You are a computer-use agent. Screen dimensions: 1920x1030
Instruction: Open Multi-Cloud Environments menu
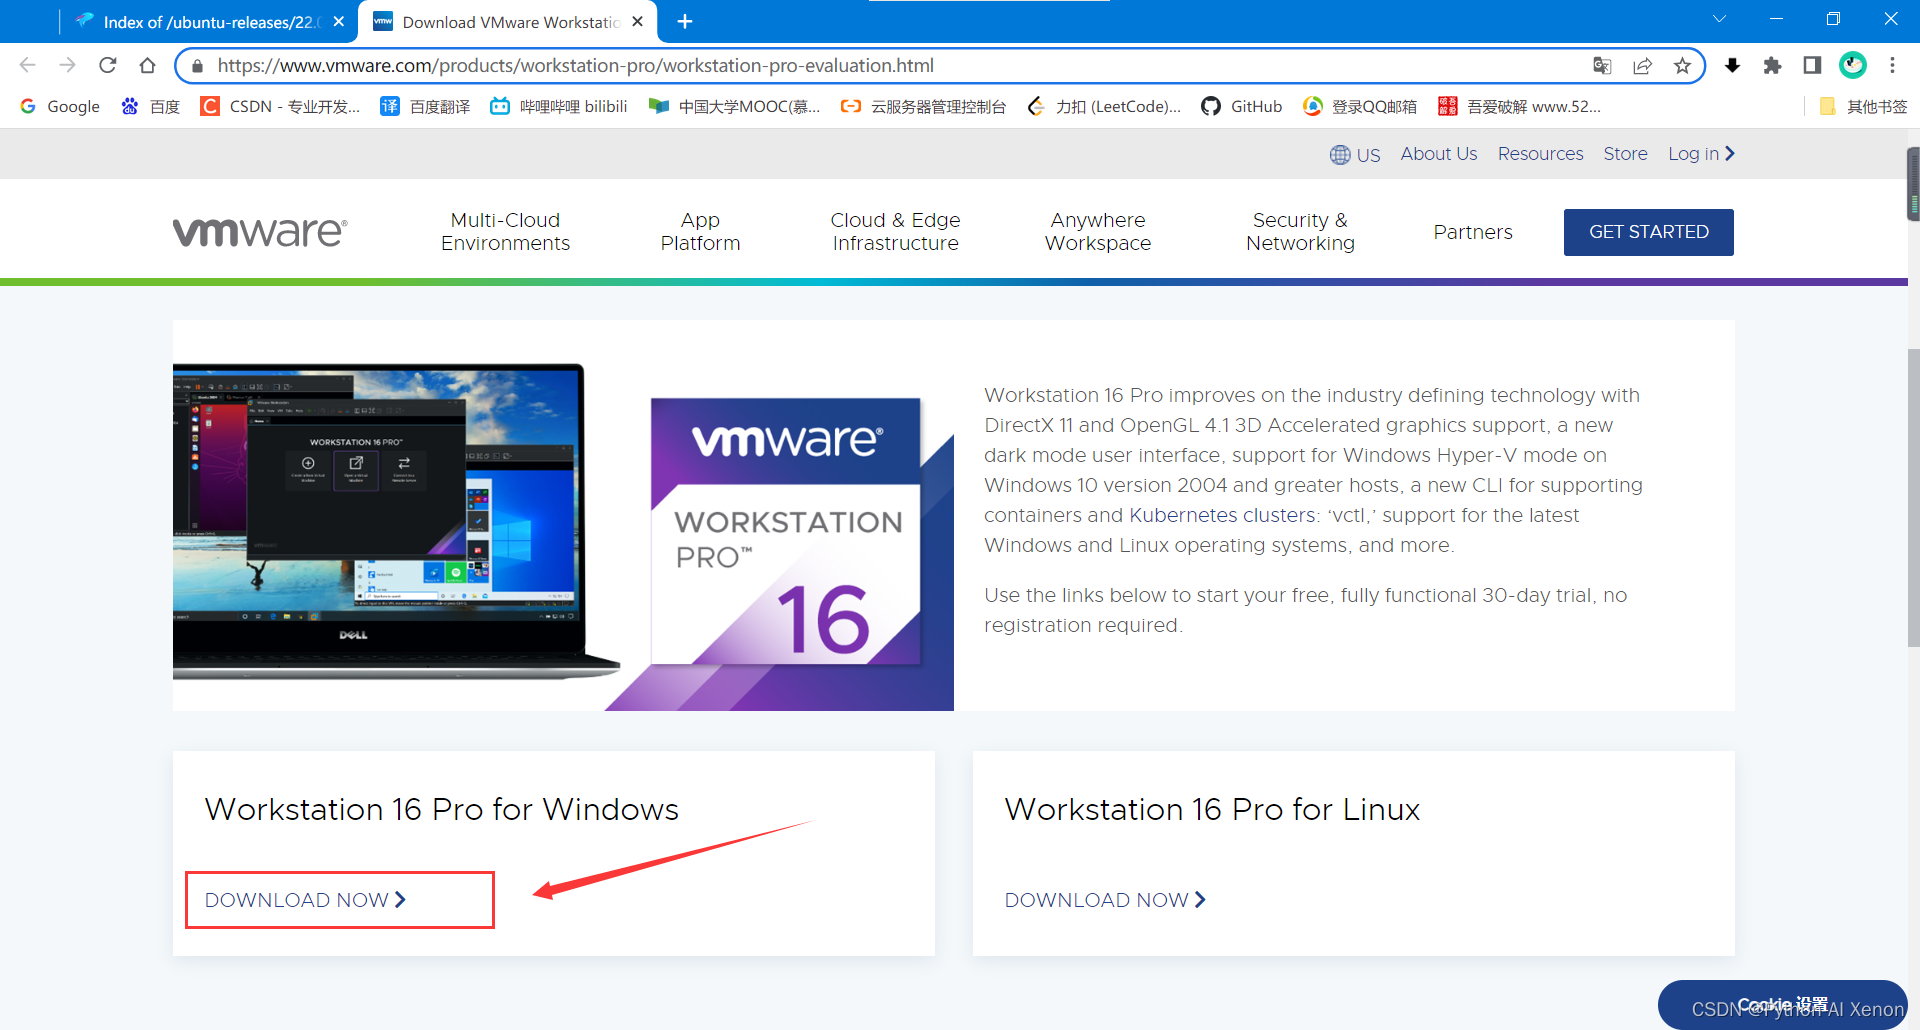pos(505,232)
